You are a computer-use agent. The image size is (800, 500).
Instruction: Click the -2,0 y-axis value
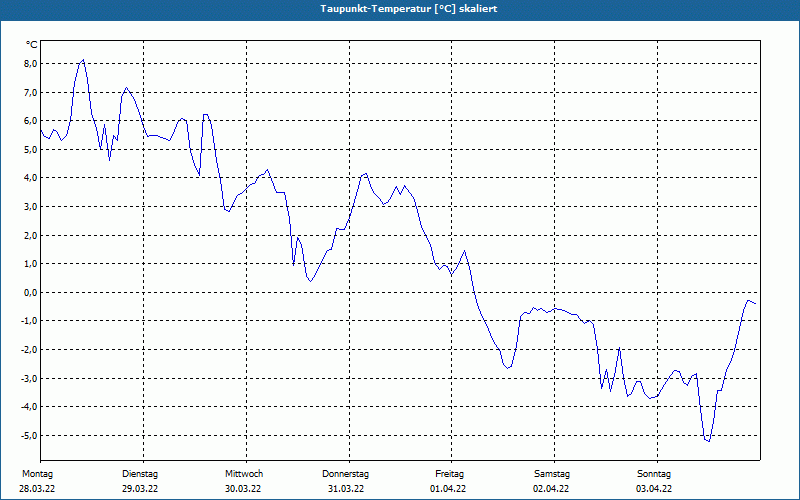29,349
